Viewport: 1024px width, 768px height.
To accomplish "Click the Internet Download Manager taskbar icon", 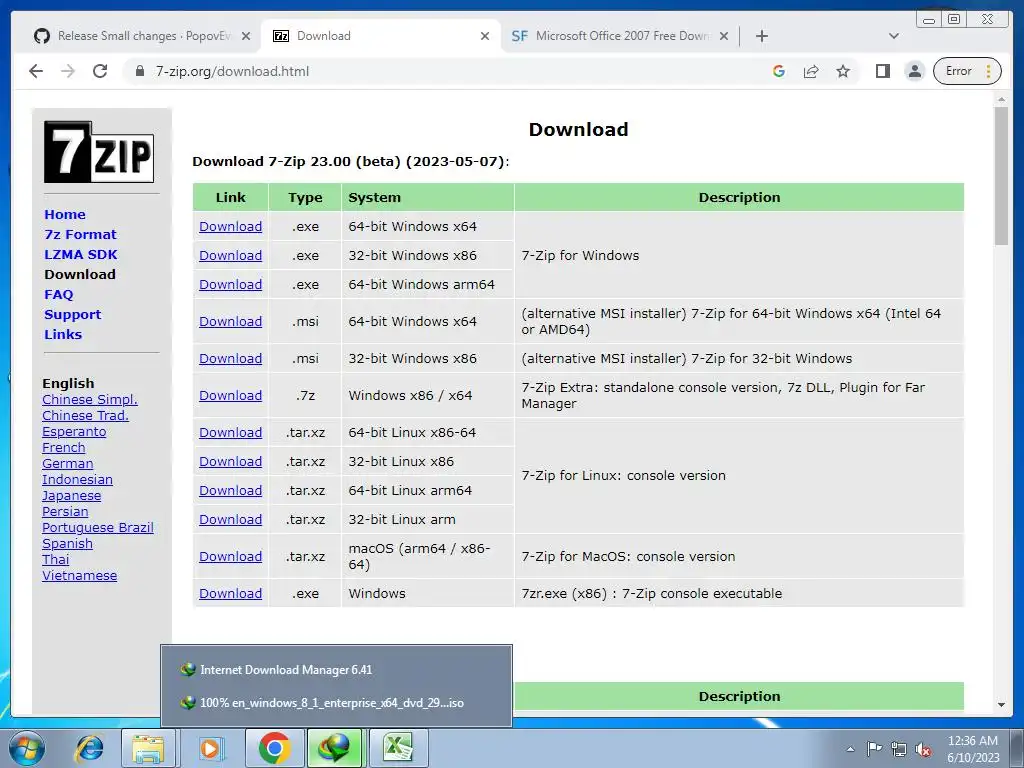I will click(335, 748).
